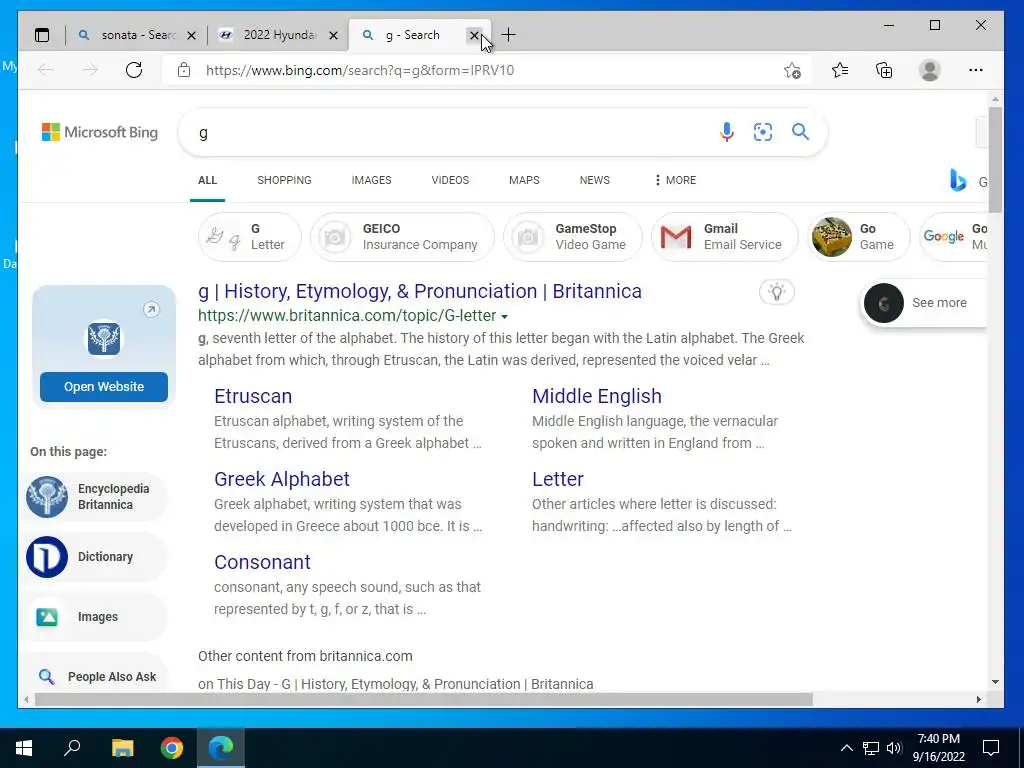The image size is (1024, 768).
Task: Open File Explorer from taskbar
Action: (x=122, y=748)
